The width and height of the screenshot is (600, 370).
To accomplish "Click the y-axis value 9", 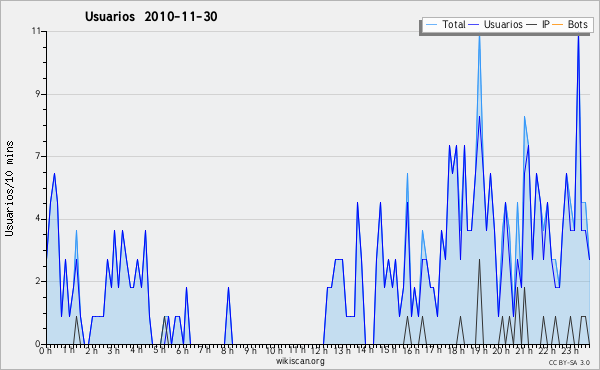I will (38, 94).
